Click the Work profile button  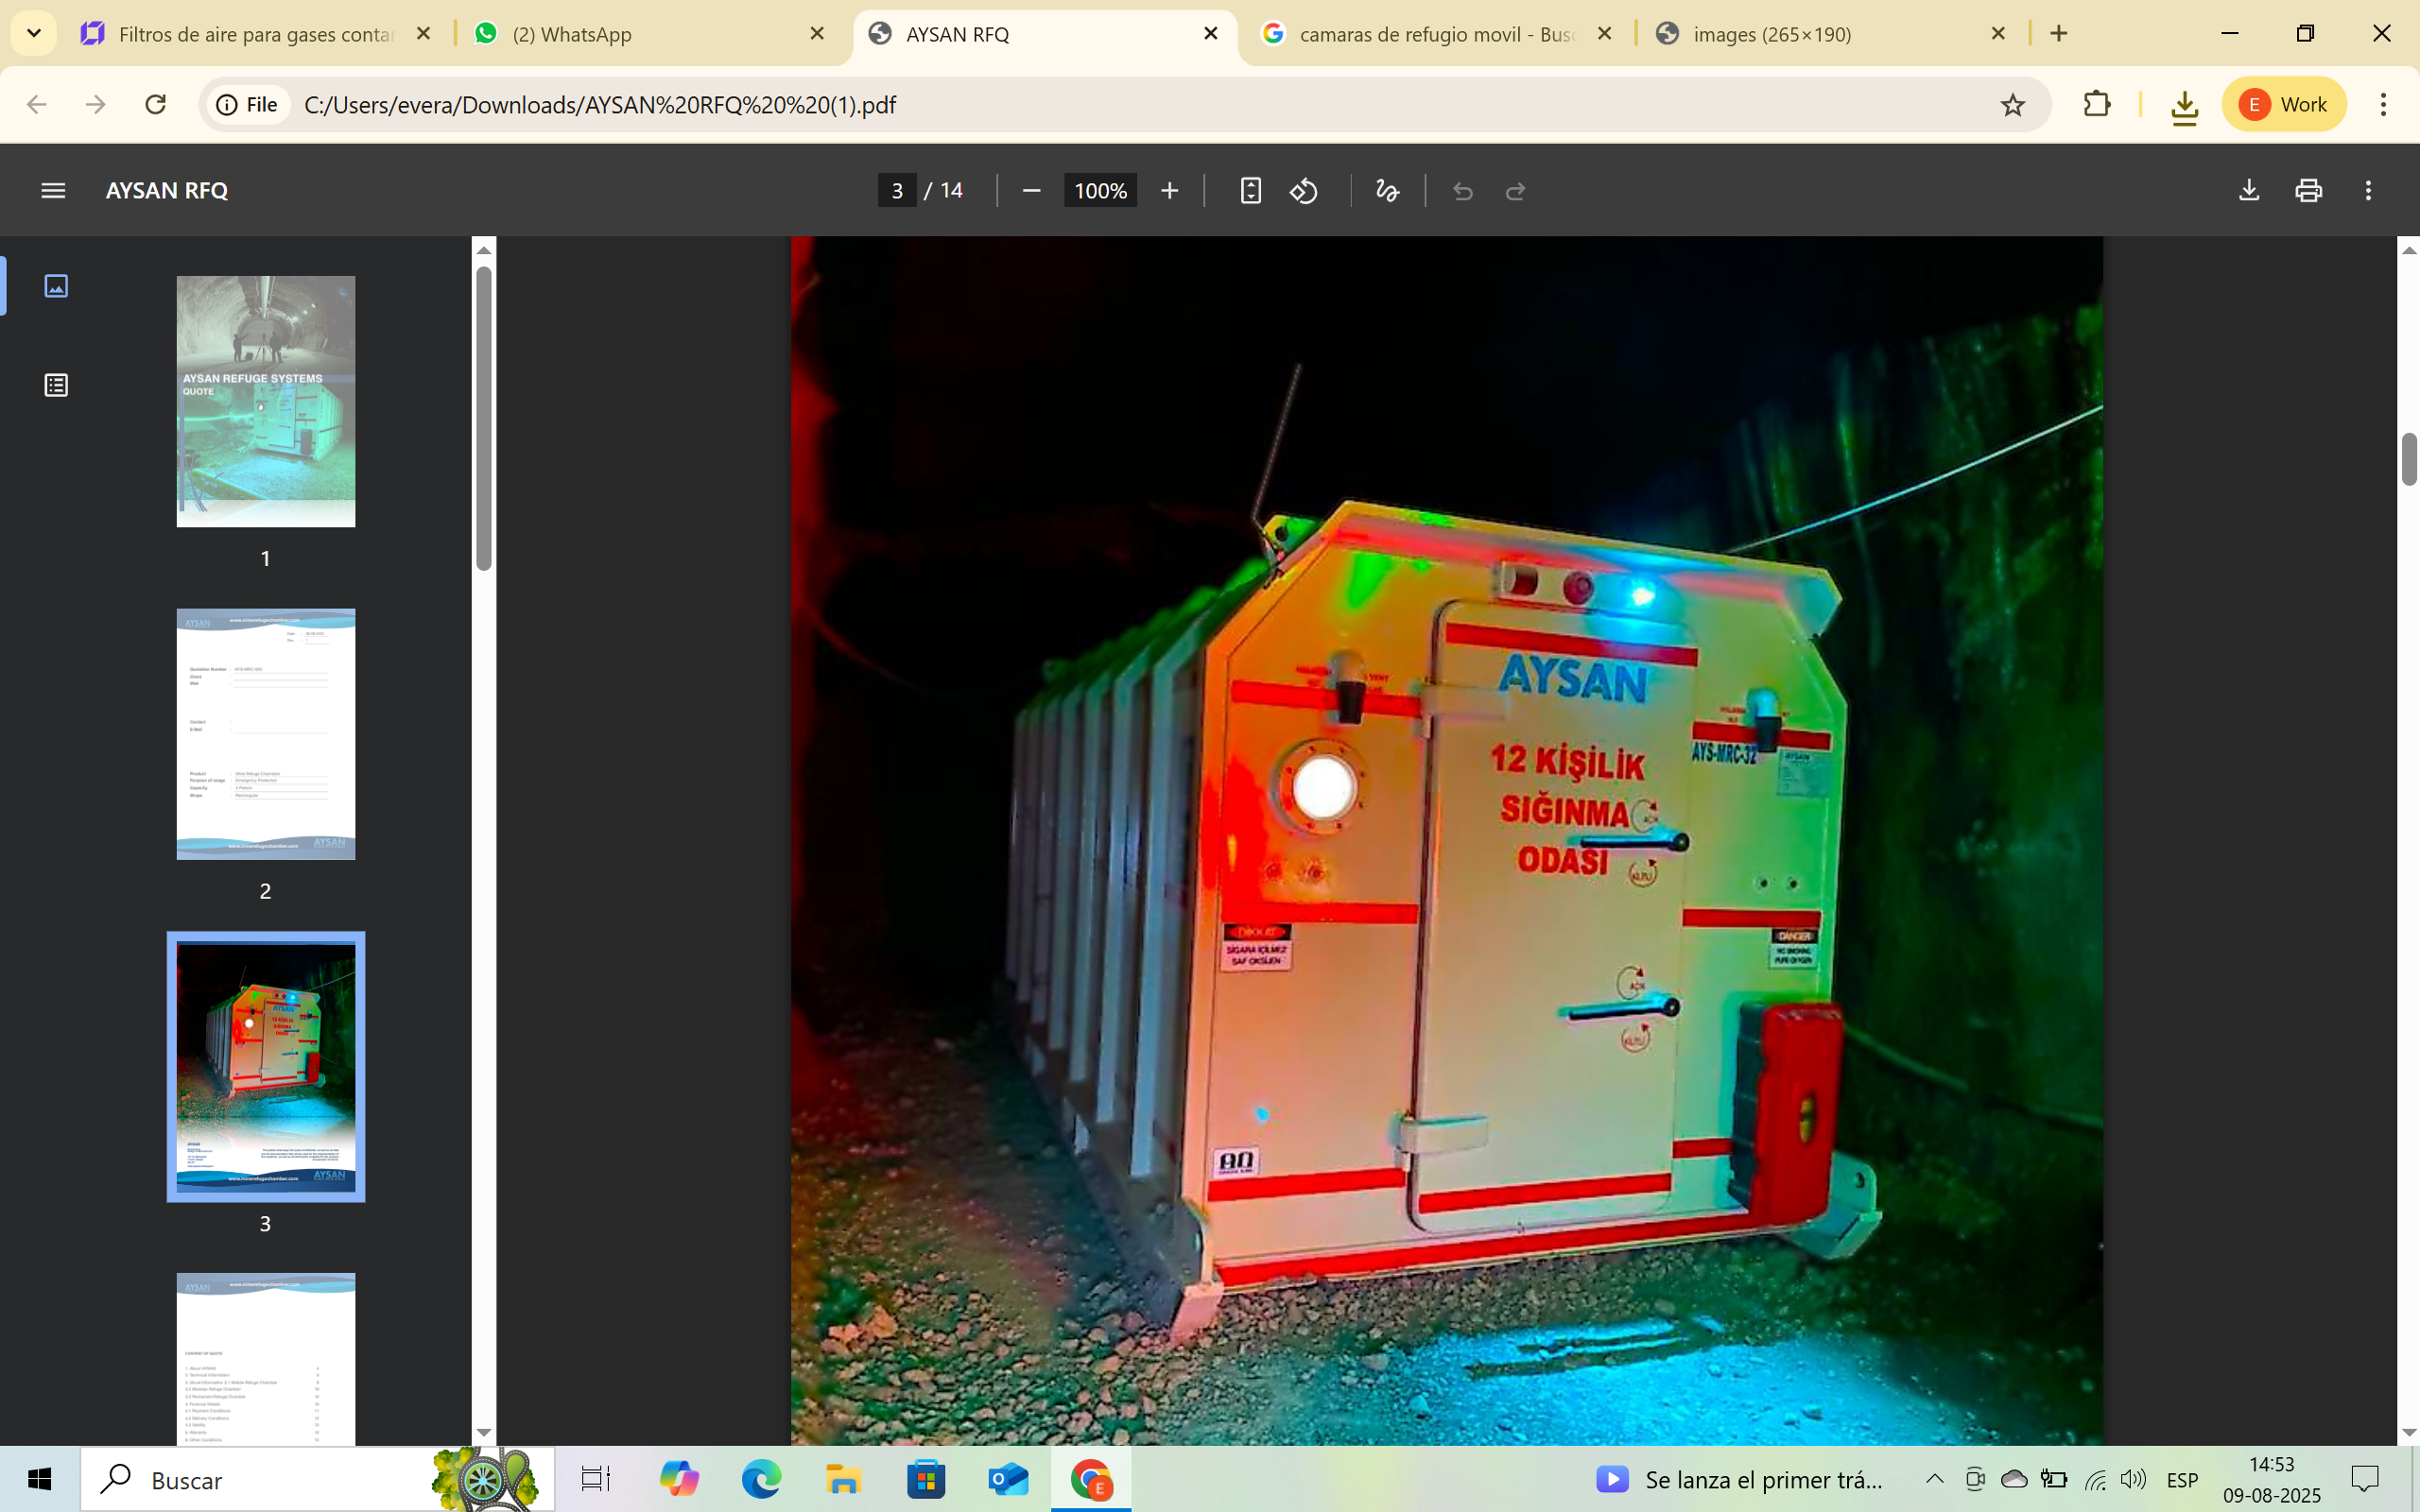click(2284, 105)
